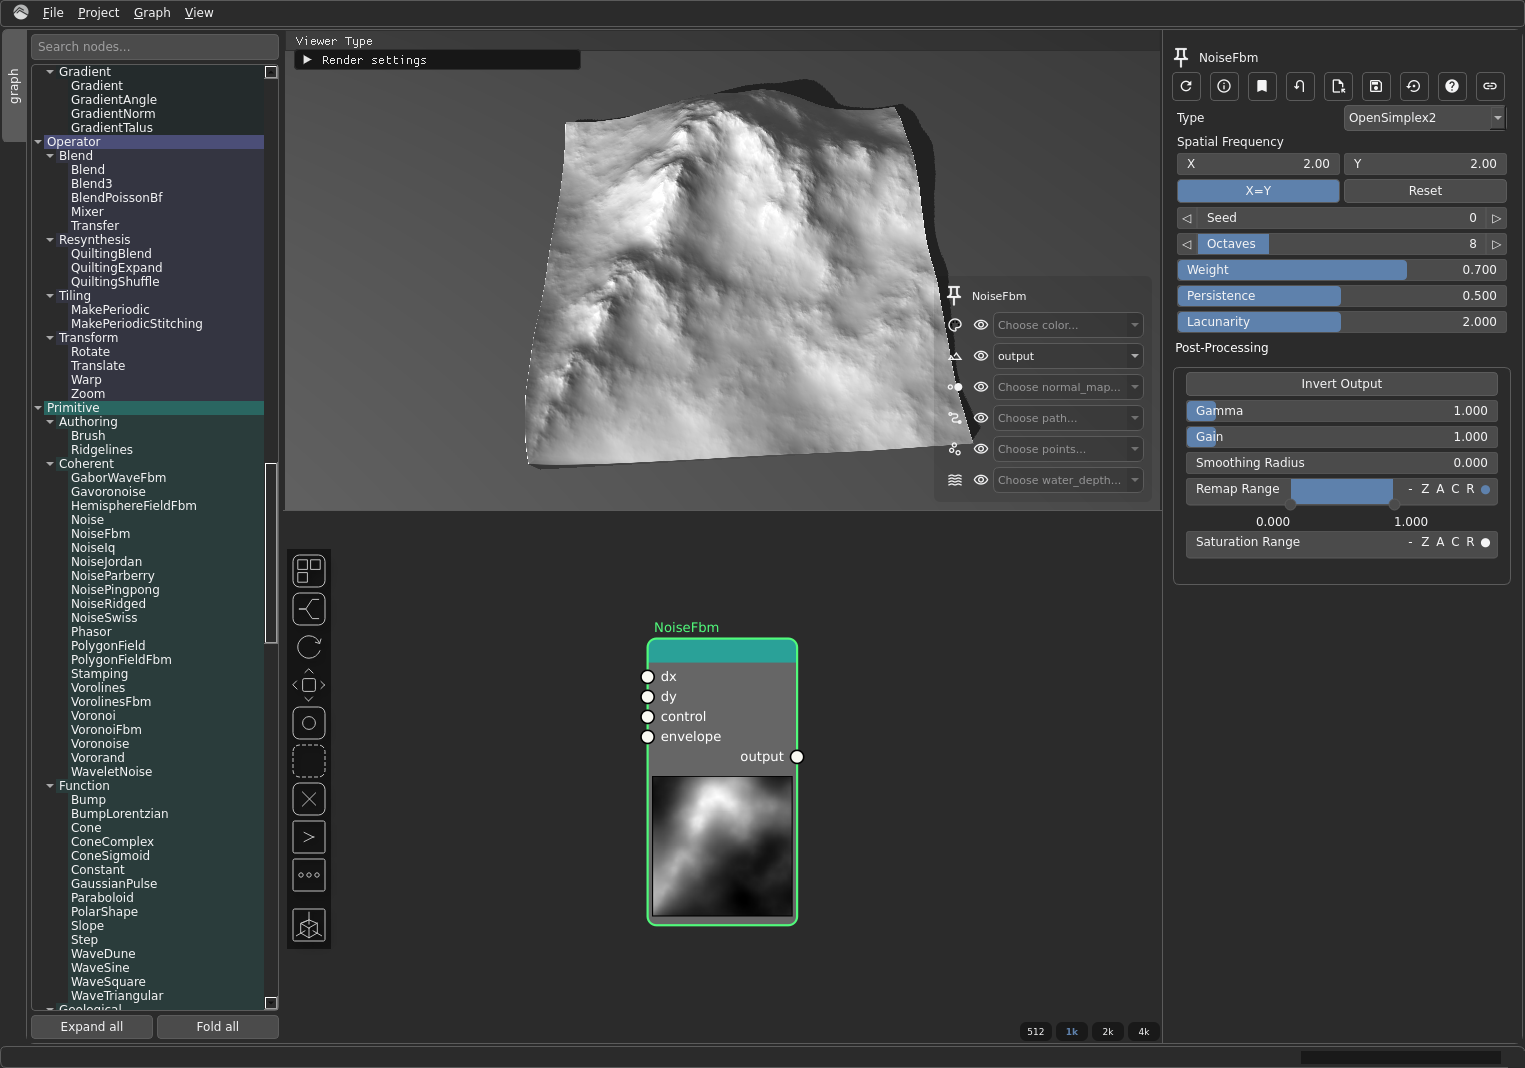Click the Persistence slider
Viewport: 1525px width, 1068px height.
[x=1341, y=296]
